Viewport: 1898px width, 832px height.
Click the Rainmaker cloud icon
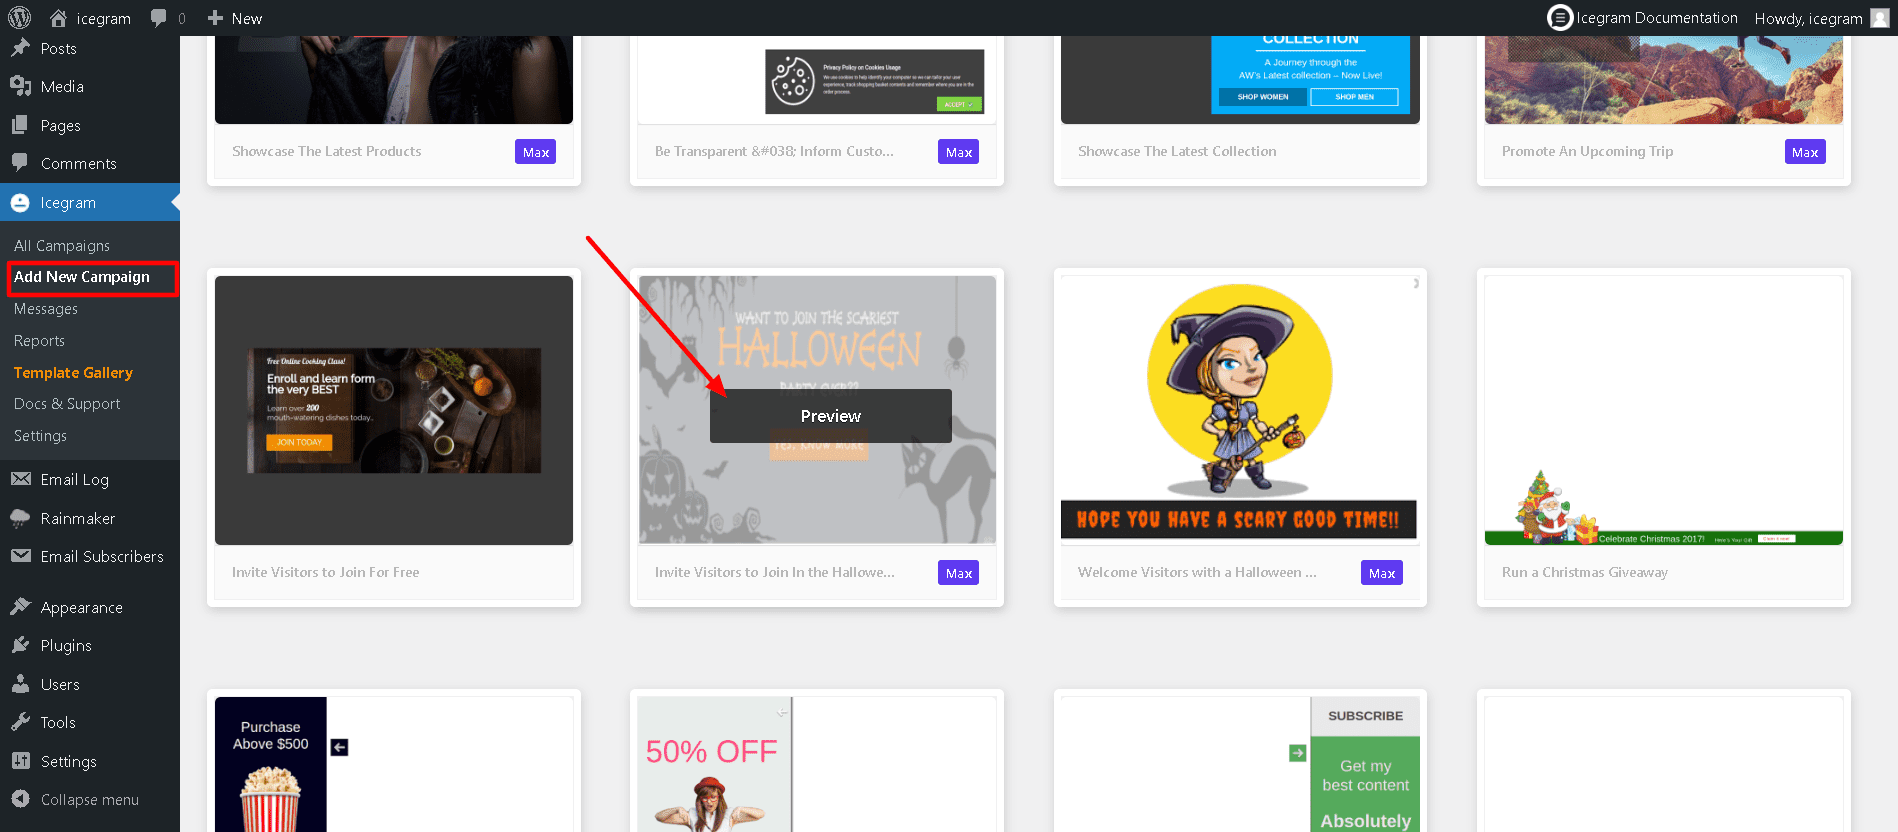(x=20, y=518)
